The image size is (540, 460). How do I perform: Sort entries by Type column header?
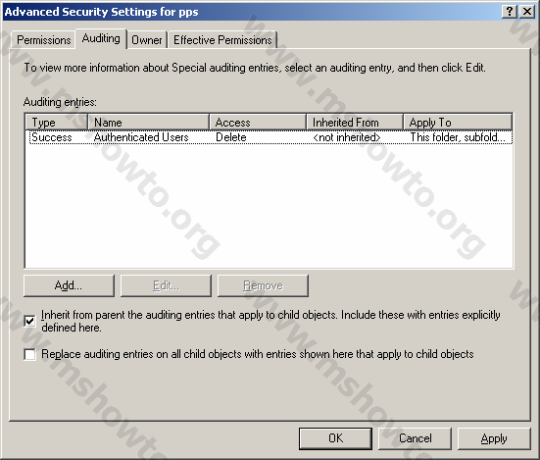click(x=56, y=122)
